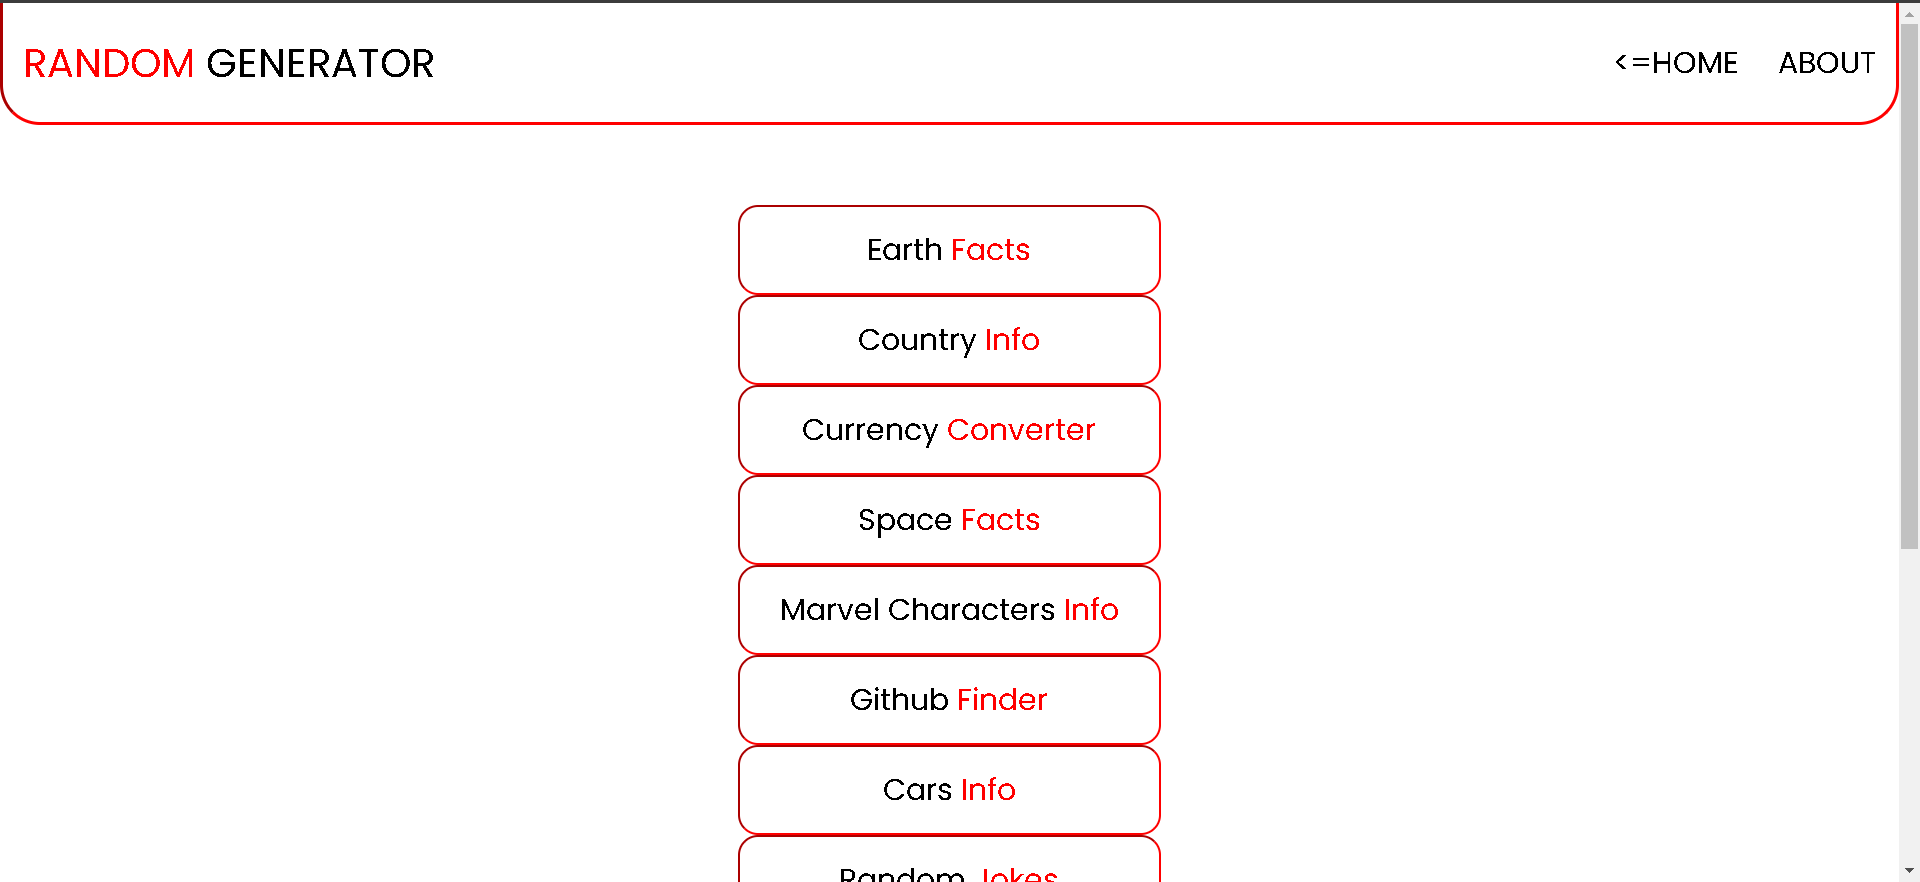The image size is (1920, 882).
Task: Choose the Space Facts option
Action: click(949, 520)
